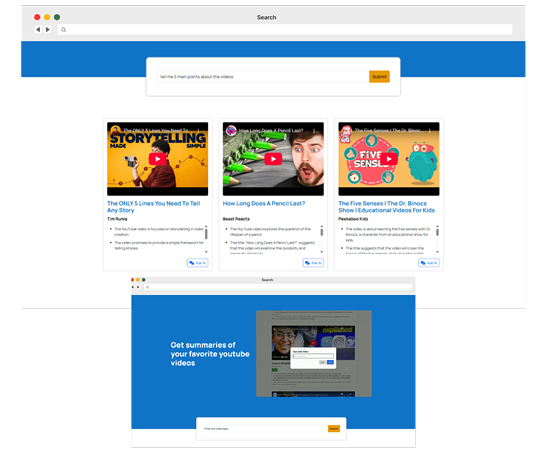Click Submit button in the lower landing page
Viewport: 558px width, 450px height.
[333, 429]
